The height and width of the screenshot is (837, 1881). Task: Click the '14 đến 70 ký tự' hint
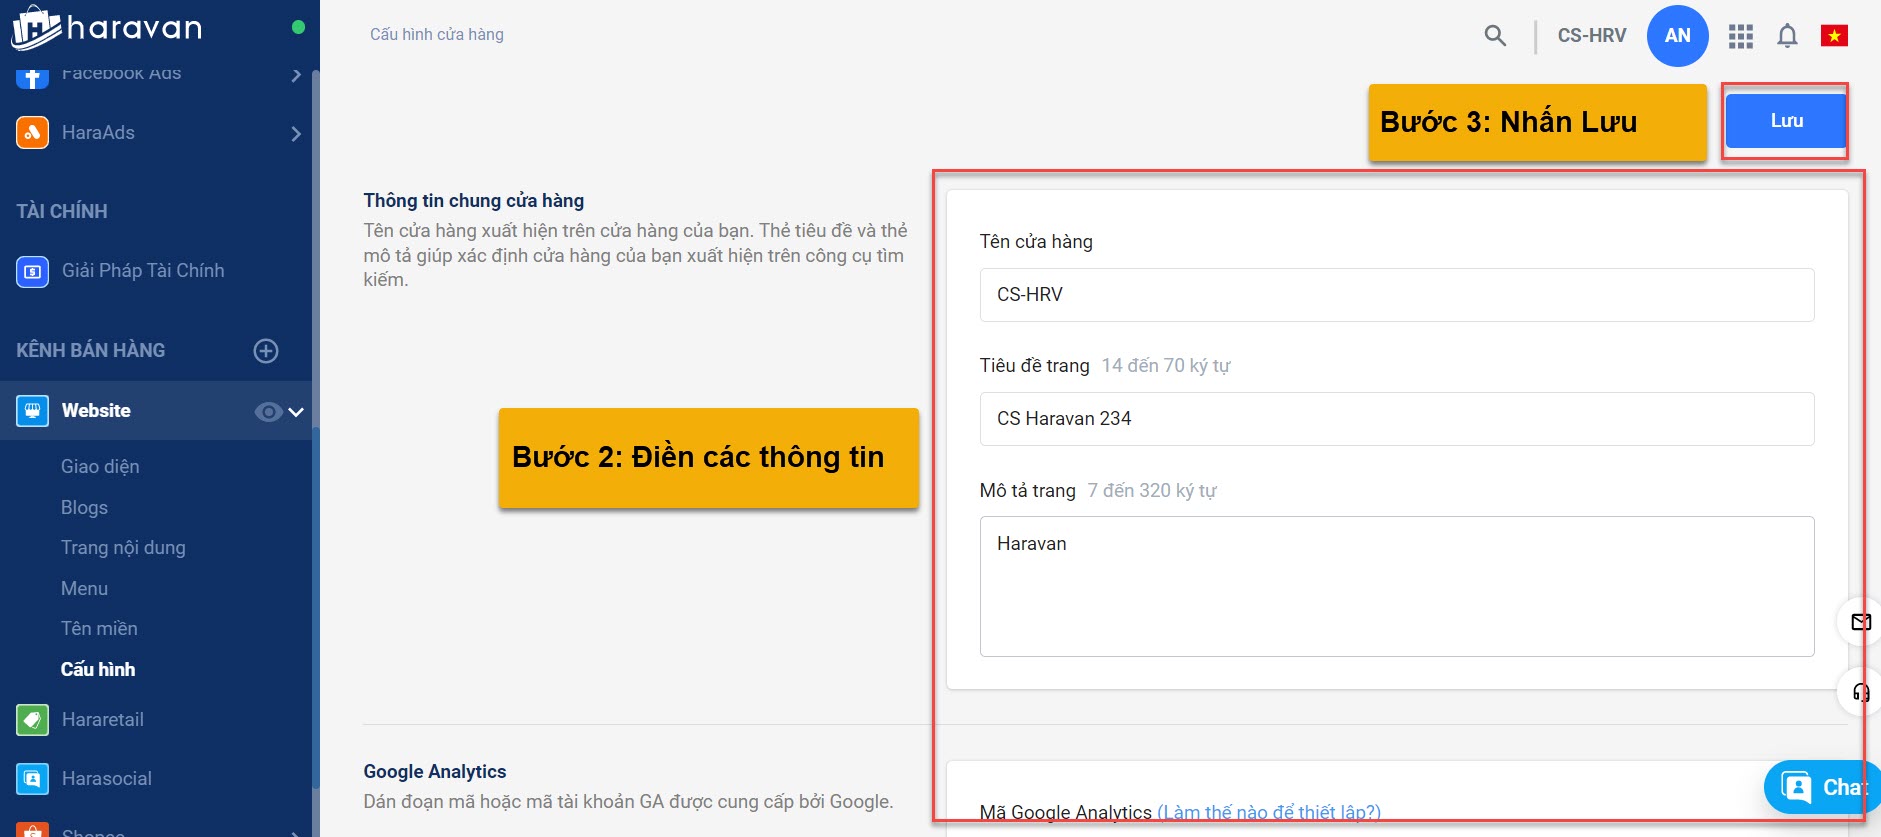(x=1166, y=366)
